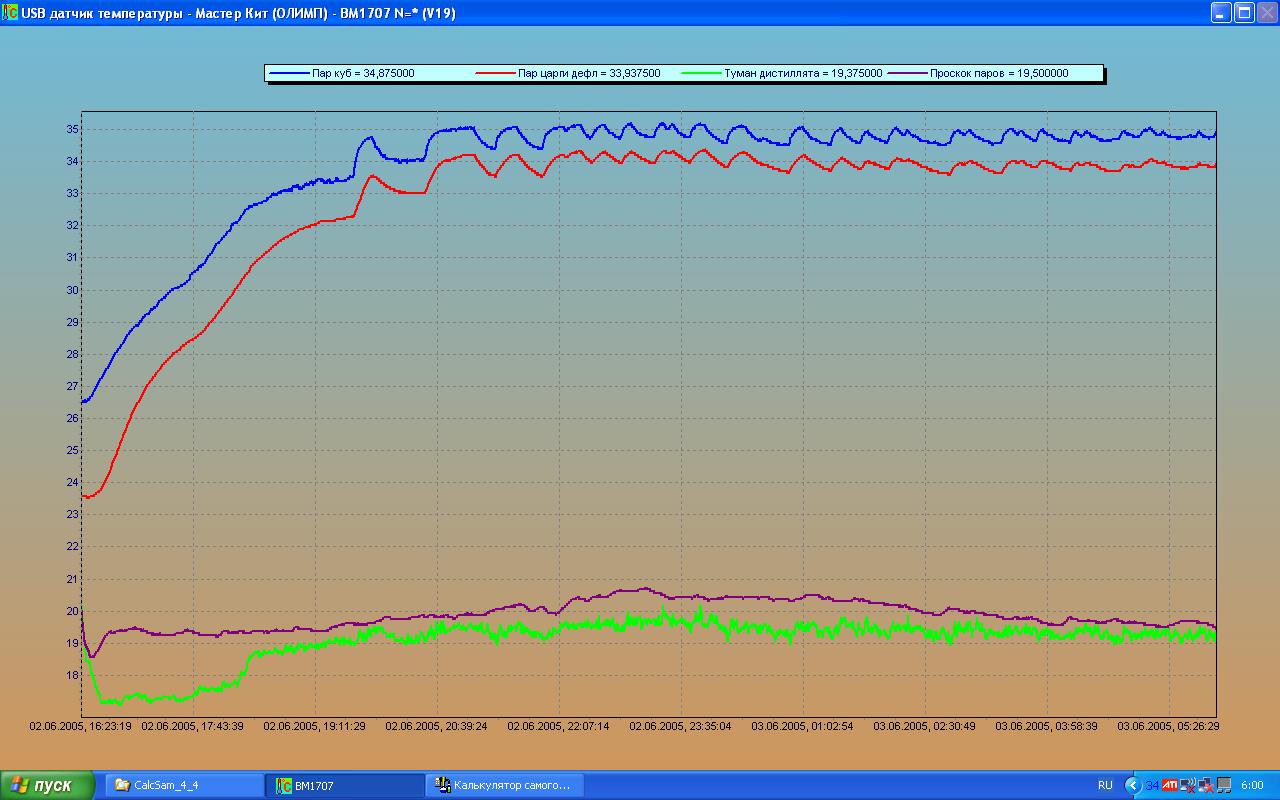The height and width of the screenshot is (800, 1280).
Task: Select BM1707 taskbar button
Action: 345,785
